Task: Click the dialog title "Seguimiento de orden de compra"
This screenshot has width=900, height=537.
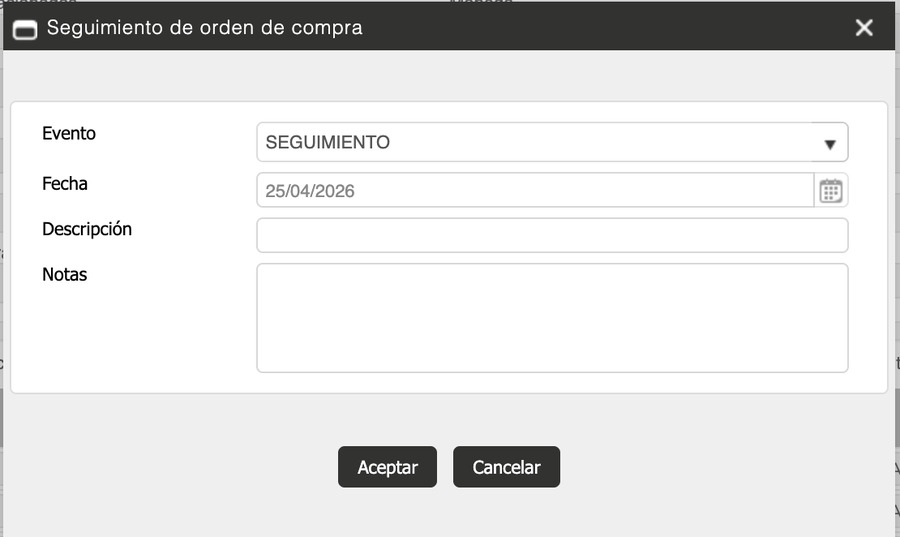Action: tap(204, 28)
